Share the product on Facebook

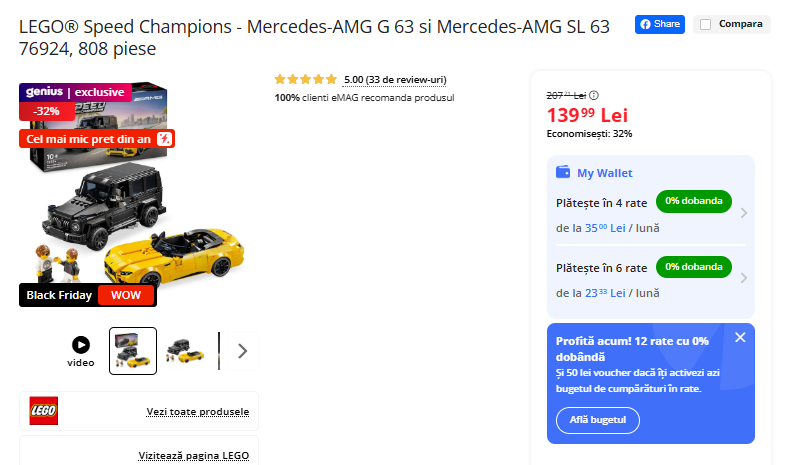[659, 24]
